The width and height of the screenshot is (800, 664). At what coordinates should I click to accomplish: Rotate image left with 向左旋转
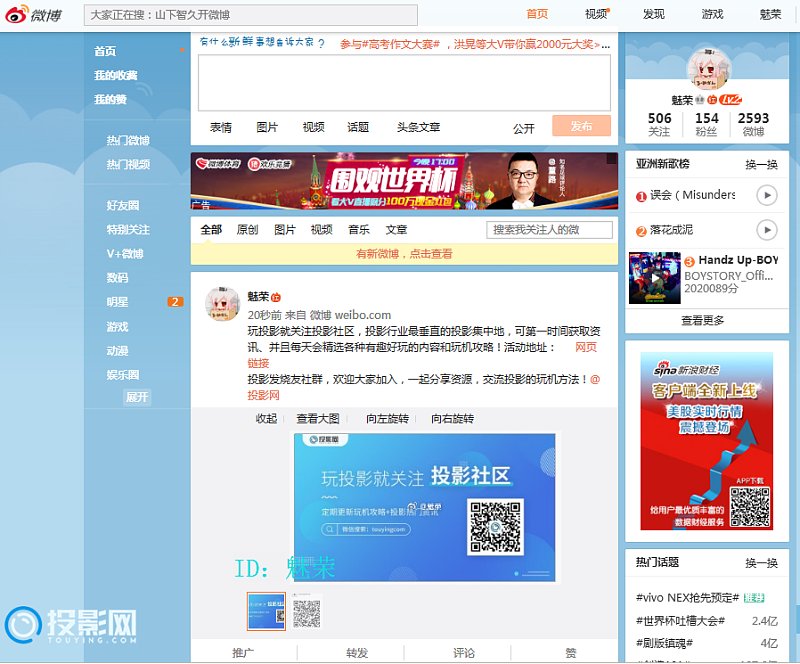[x=387, y=419]
